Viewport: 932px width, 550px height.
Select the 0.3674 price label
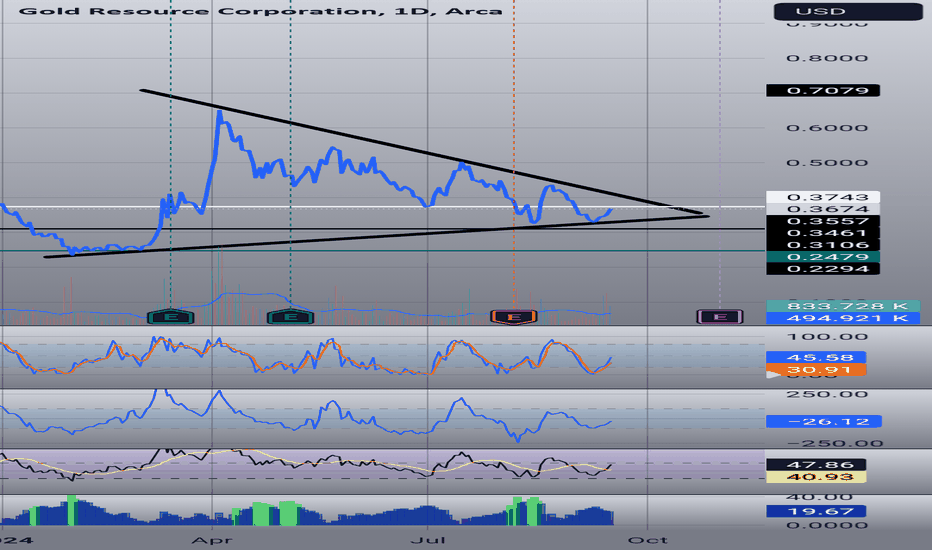pyautogui.click(x=823, y=209)
